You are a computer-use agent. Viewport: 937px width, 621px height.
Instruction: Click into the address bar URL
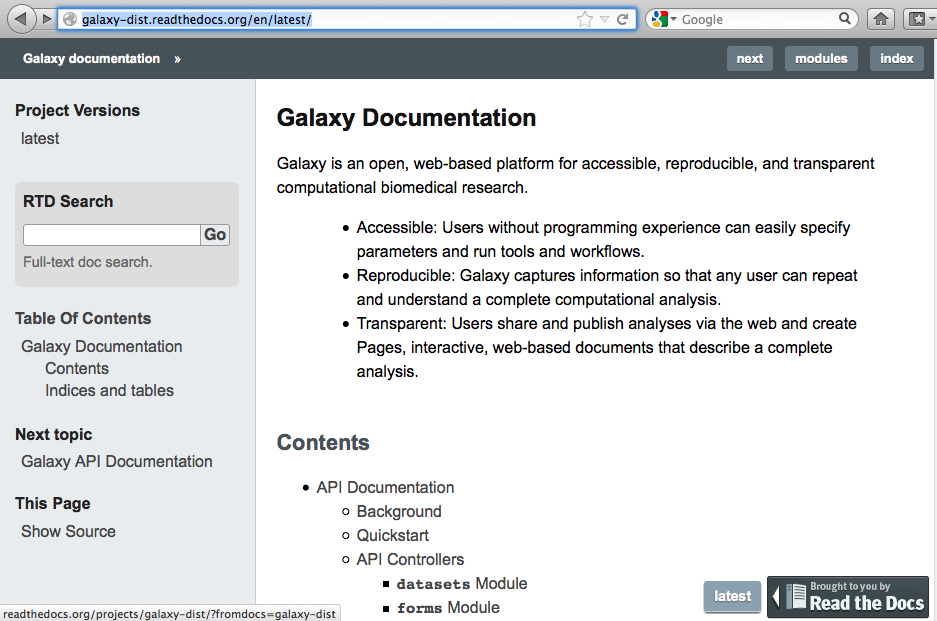click(x=197, y=20)
